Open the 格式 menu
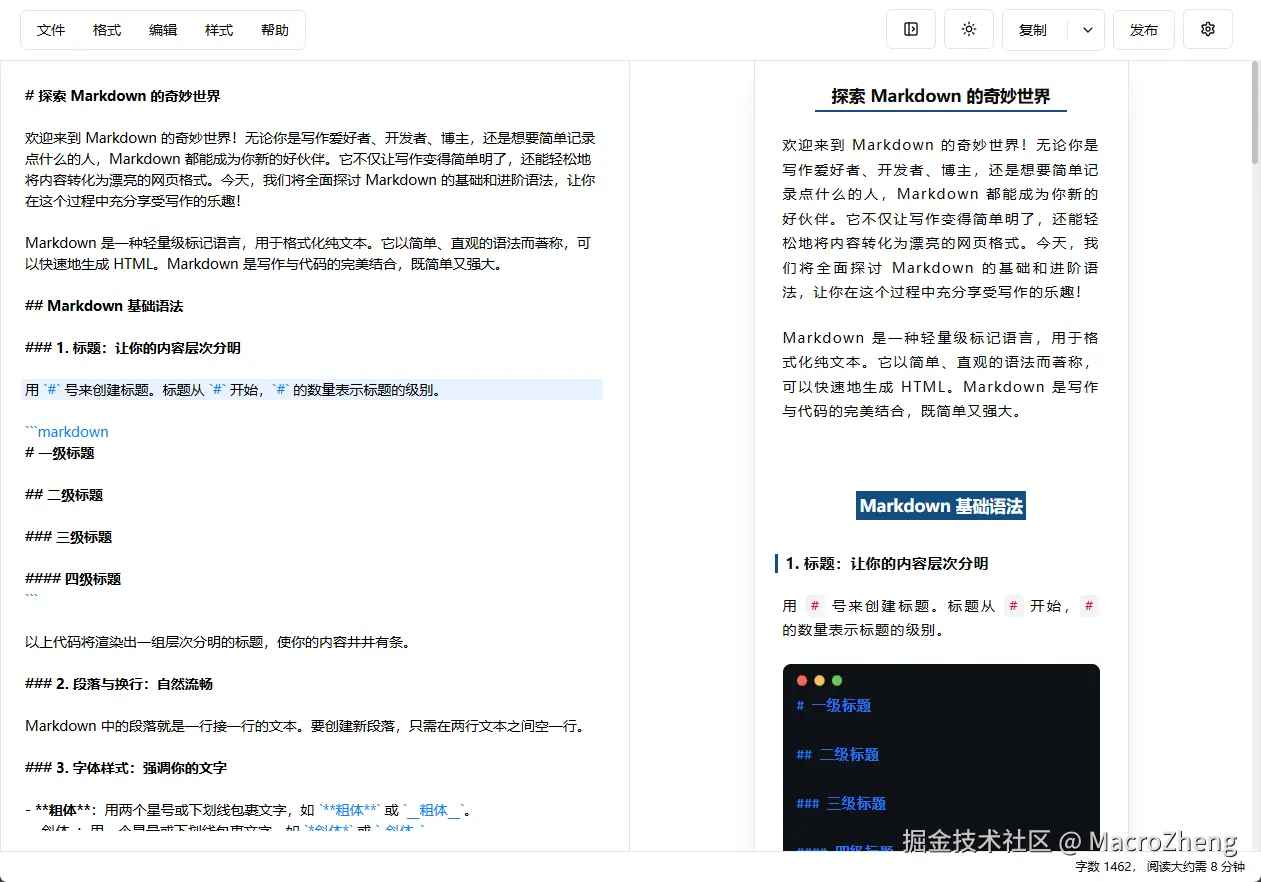Screen dimensions: 1261x882 [107, 30]
